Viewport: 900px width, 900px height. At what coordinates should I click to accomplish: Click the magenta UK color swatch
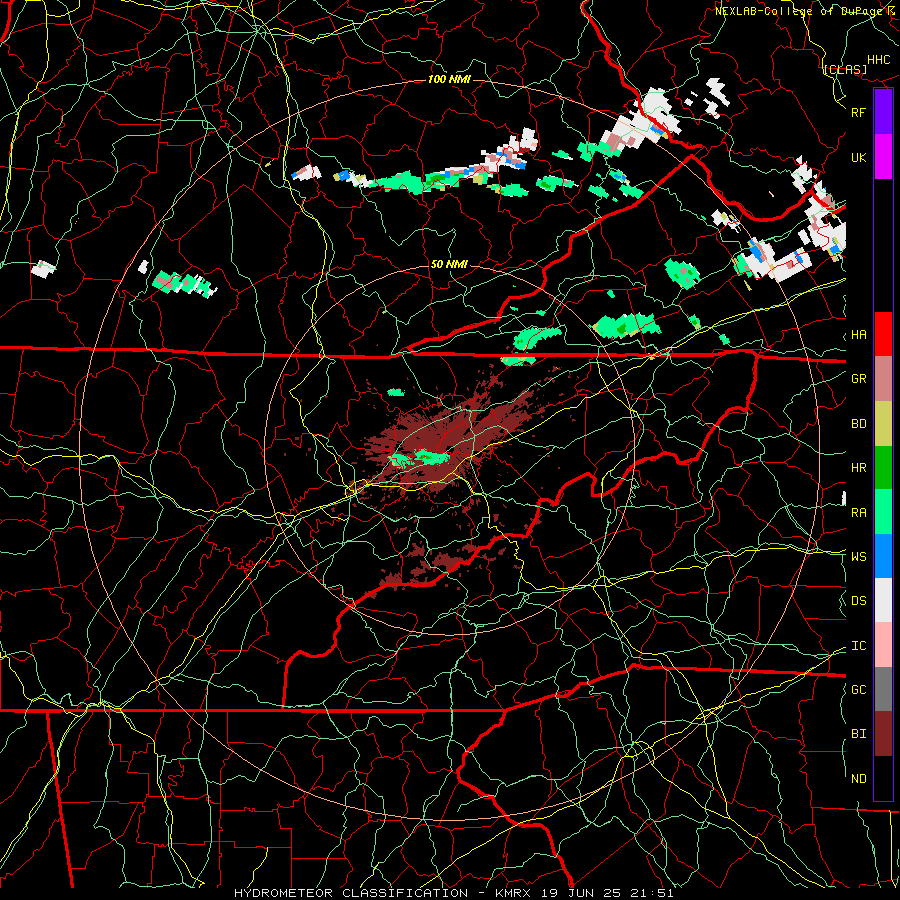pyautogui.click(x=883, y=157)
